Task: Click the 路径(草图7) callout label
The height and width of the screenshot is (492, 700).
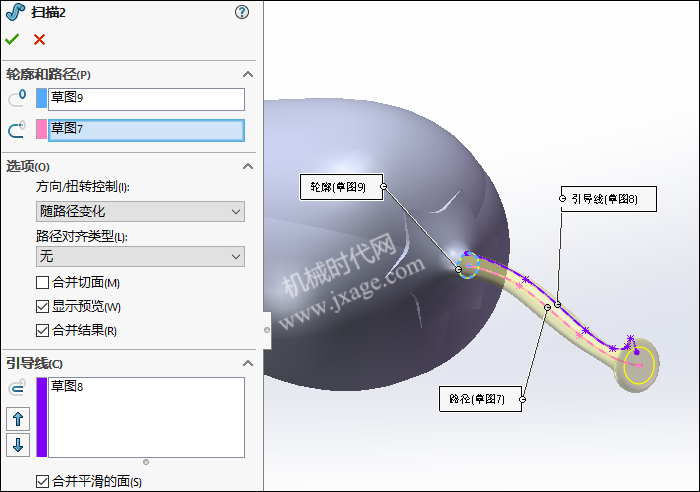Action: (480, 399)
